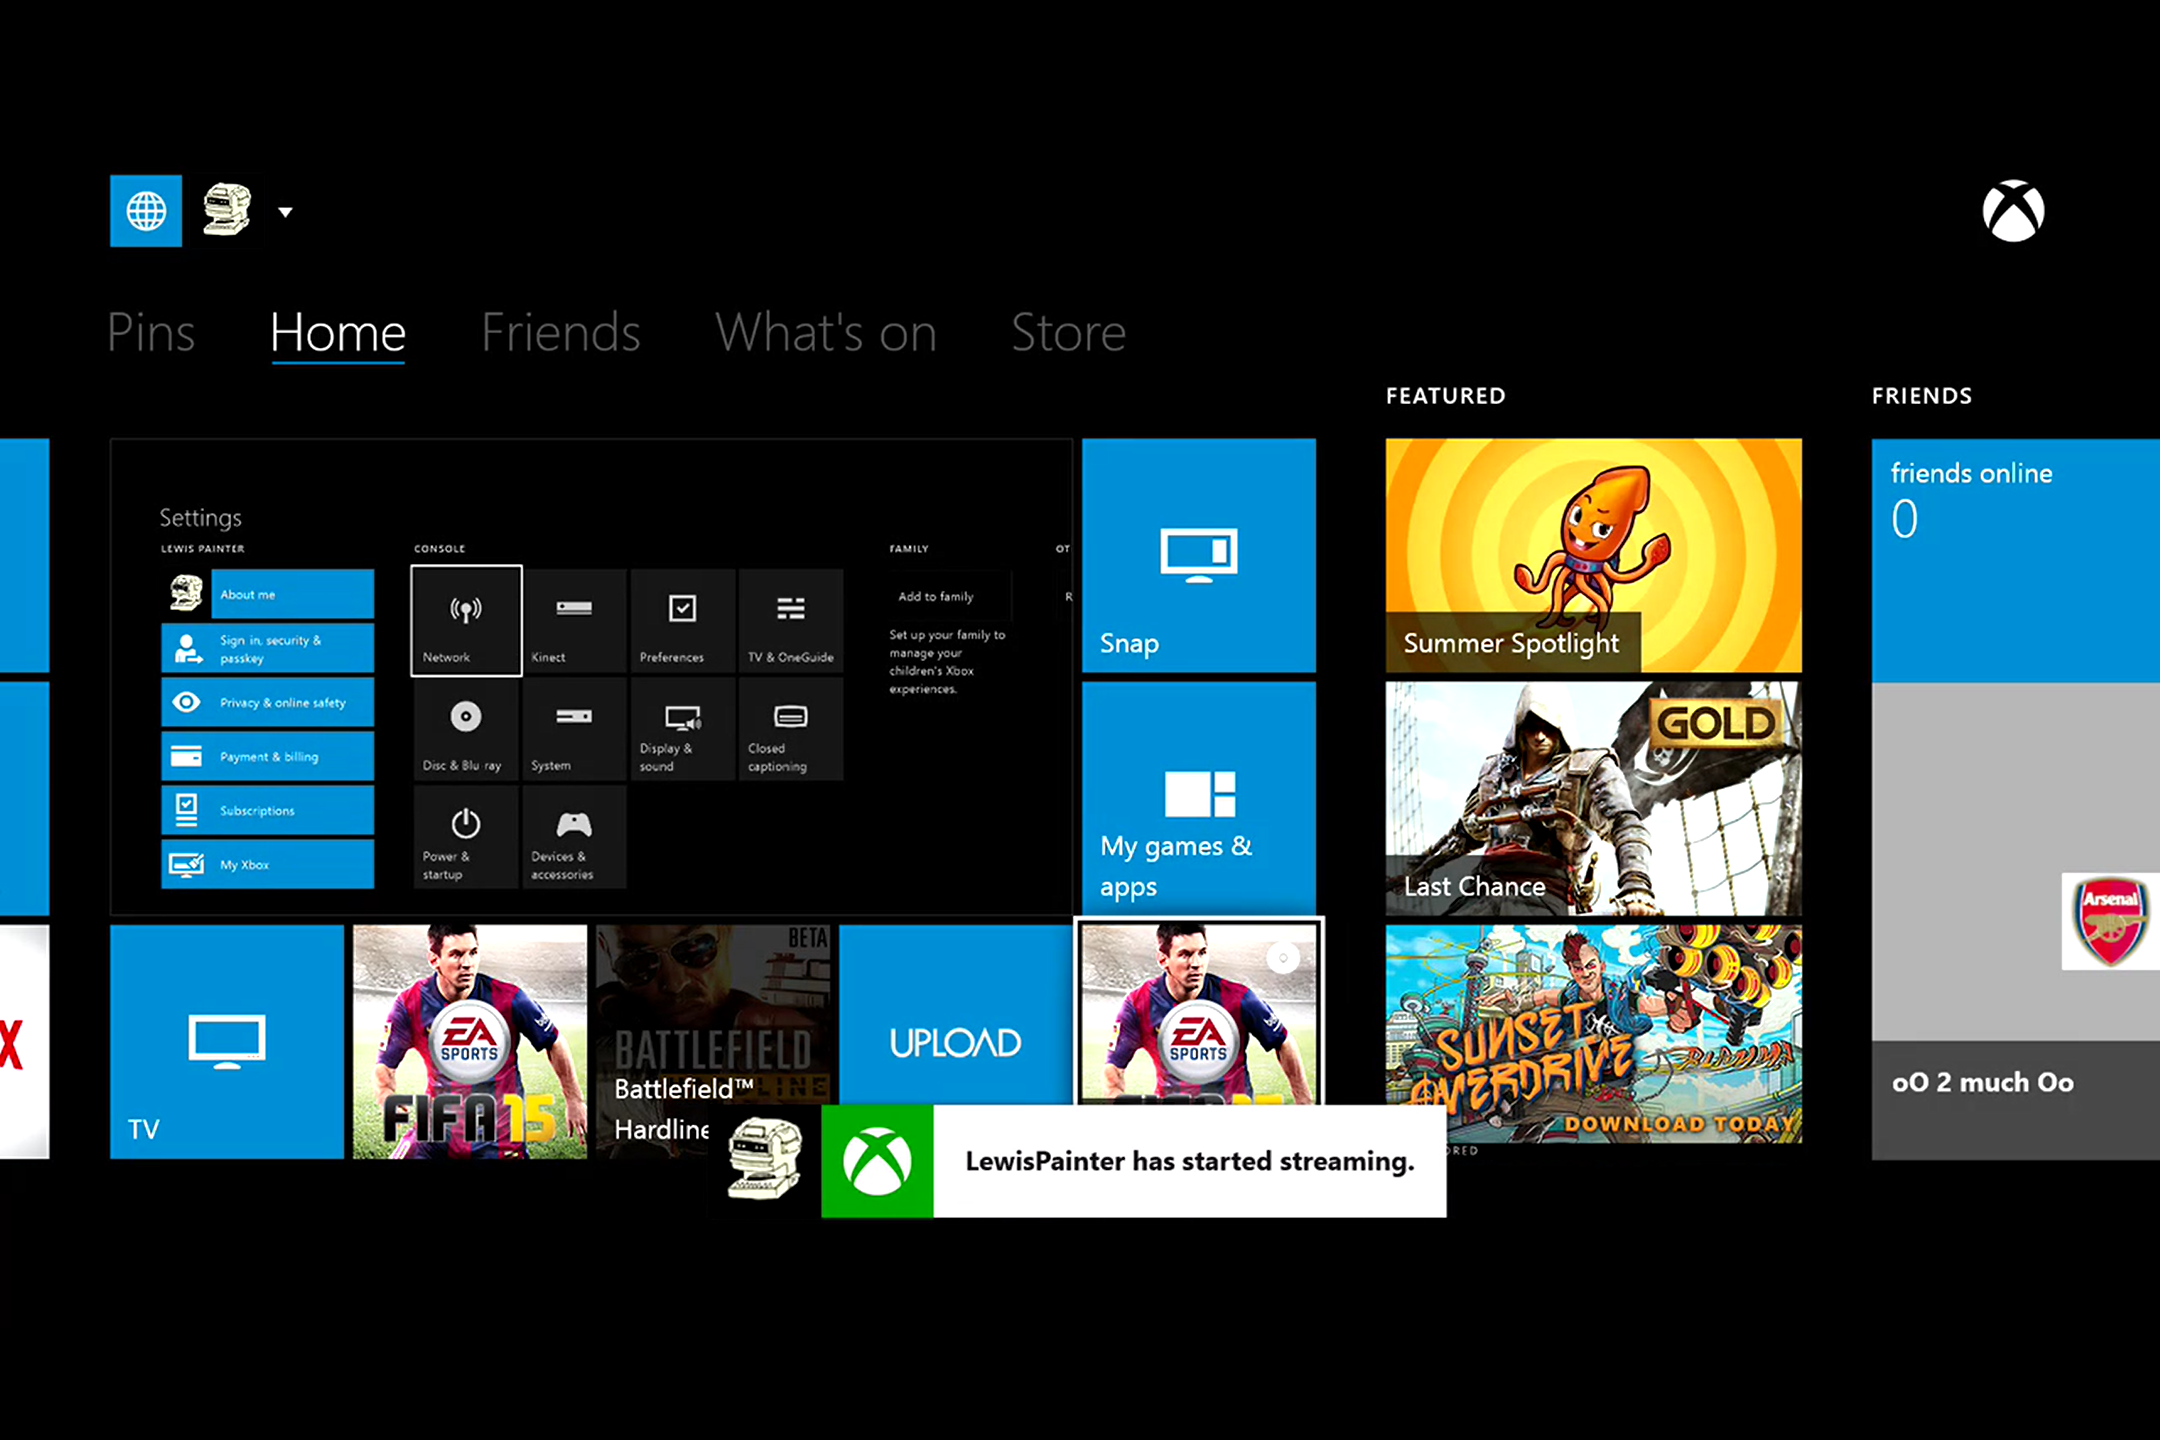Click the FRIENDS section heading
Viewport: 2160px width, 1440px height.
[x=1922, y=395]
